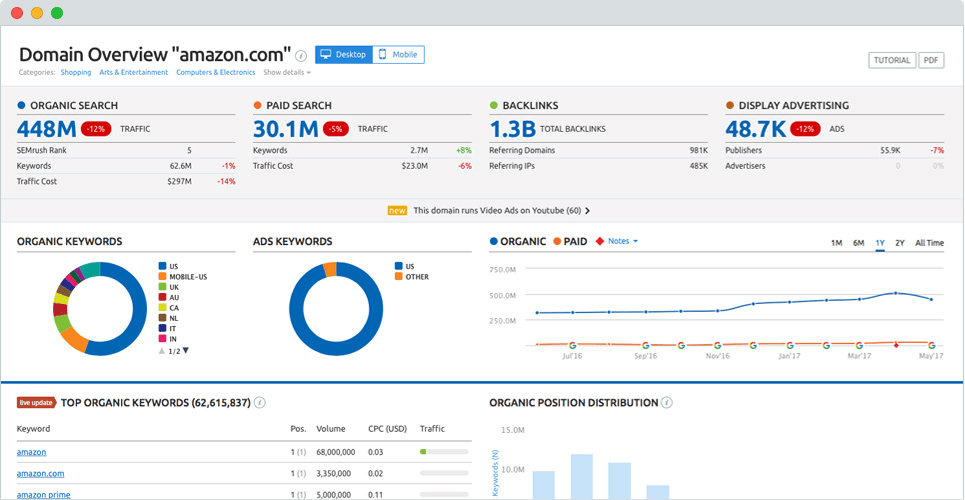The height and width of the screenshot is (500, 965).
Task: Select the 1M time range tab
Action: pos(836,243)
